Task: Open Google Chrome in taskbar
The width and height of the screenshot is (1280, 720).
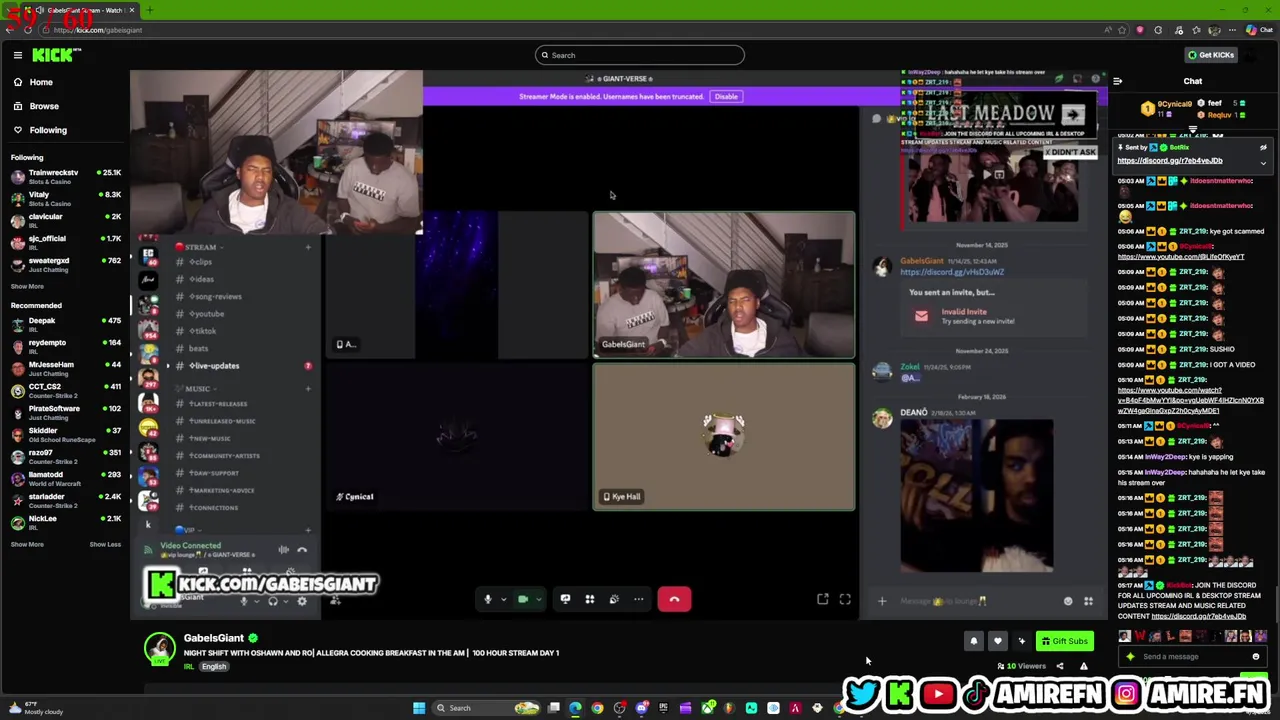Action: 597,708
